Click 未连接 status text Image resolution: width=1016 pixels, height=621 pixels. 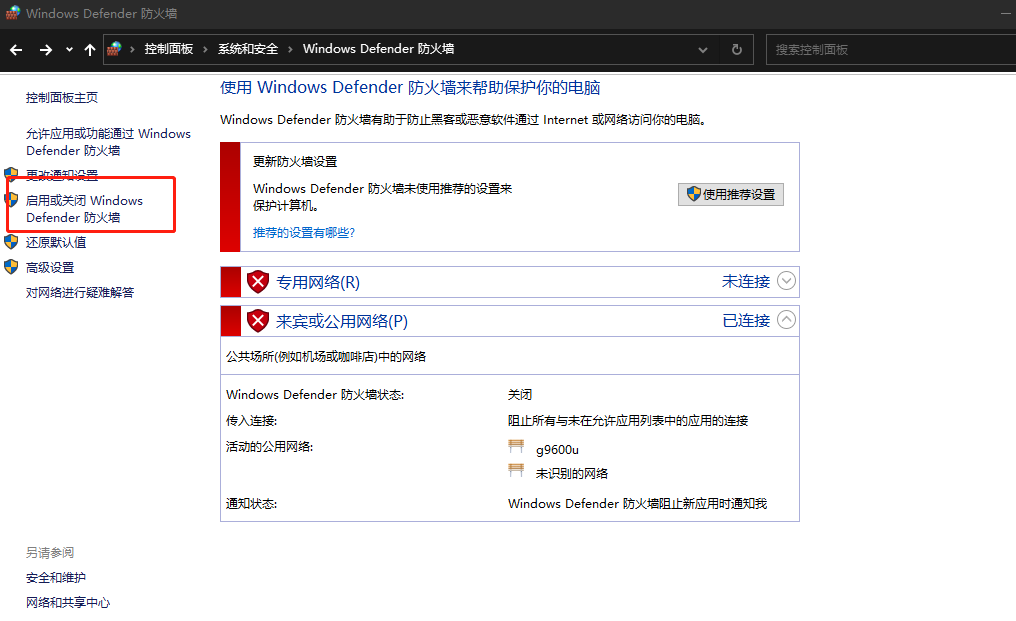[746, 281]
